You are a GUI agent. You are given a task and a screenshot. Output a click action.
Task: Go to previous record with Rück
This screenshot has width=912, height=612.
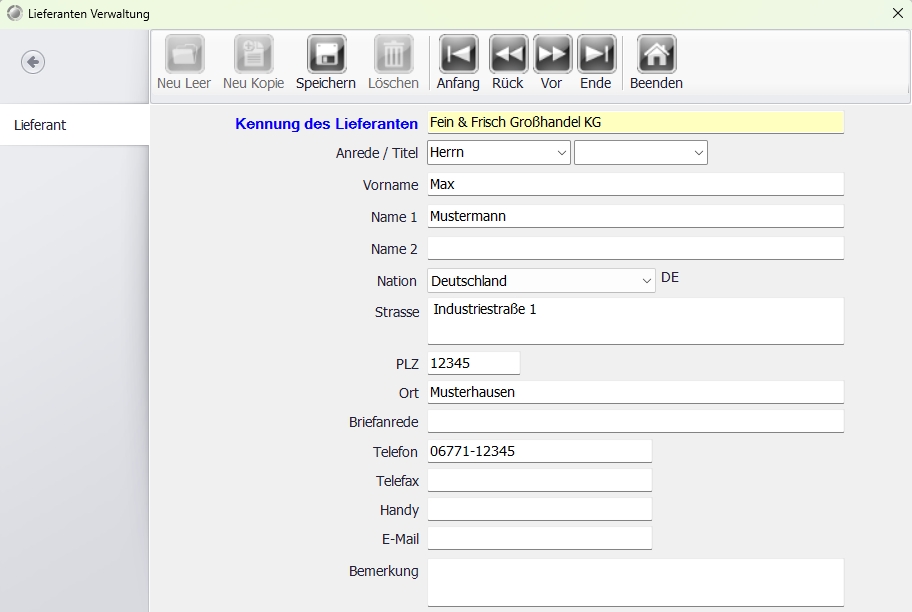click(x=508, y=55)
